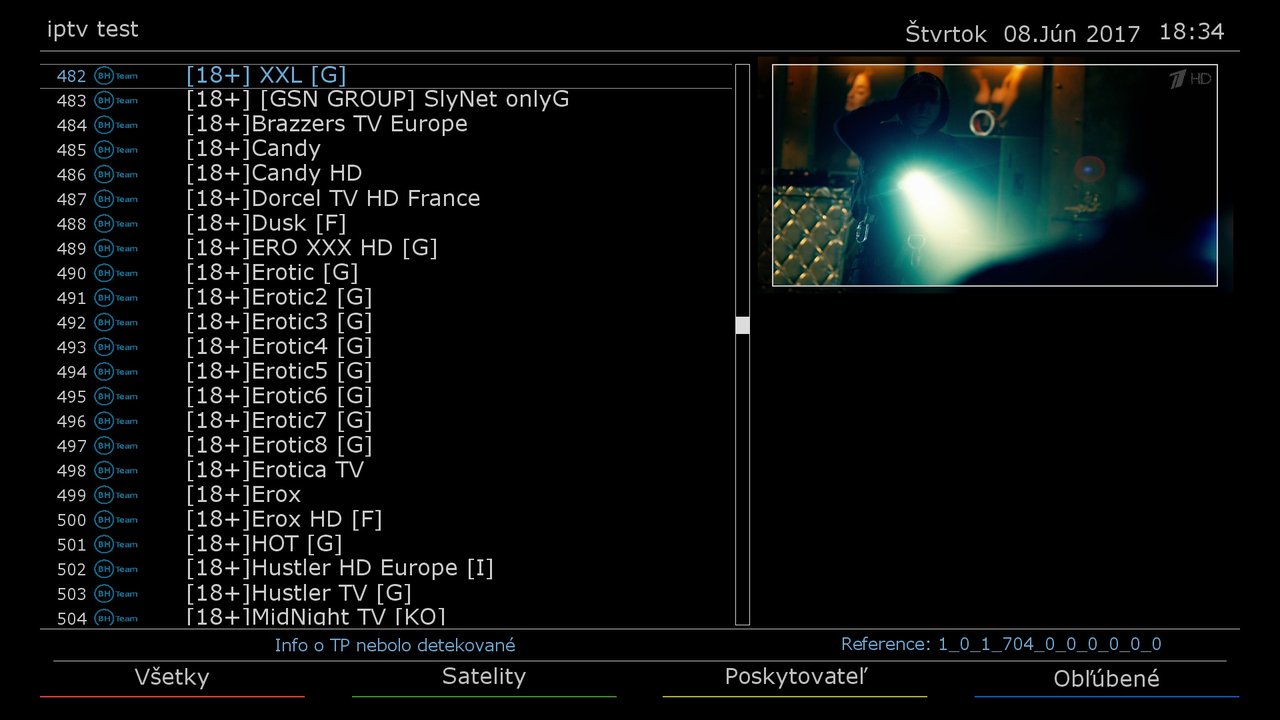Click BH Team icon for channel 486

point(116,174)
